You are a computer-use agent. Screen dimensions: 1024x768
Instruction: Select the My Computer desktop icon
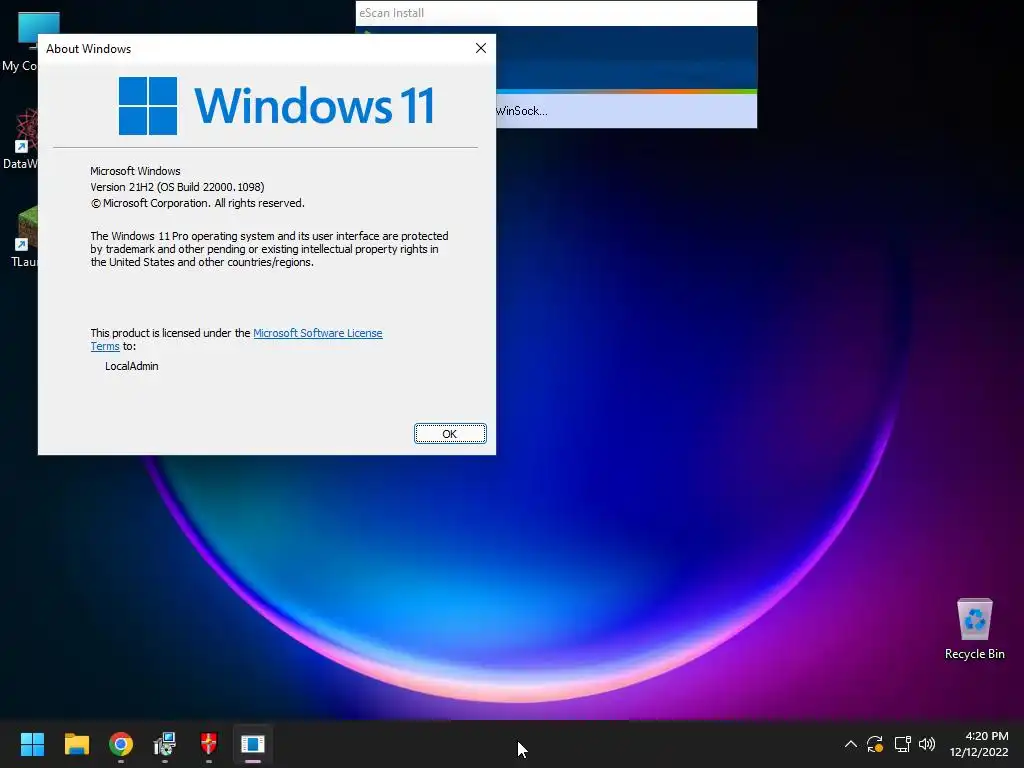[x=20, y=42]
